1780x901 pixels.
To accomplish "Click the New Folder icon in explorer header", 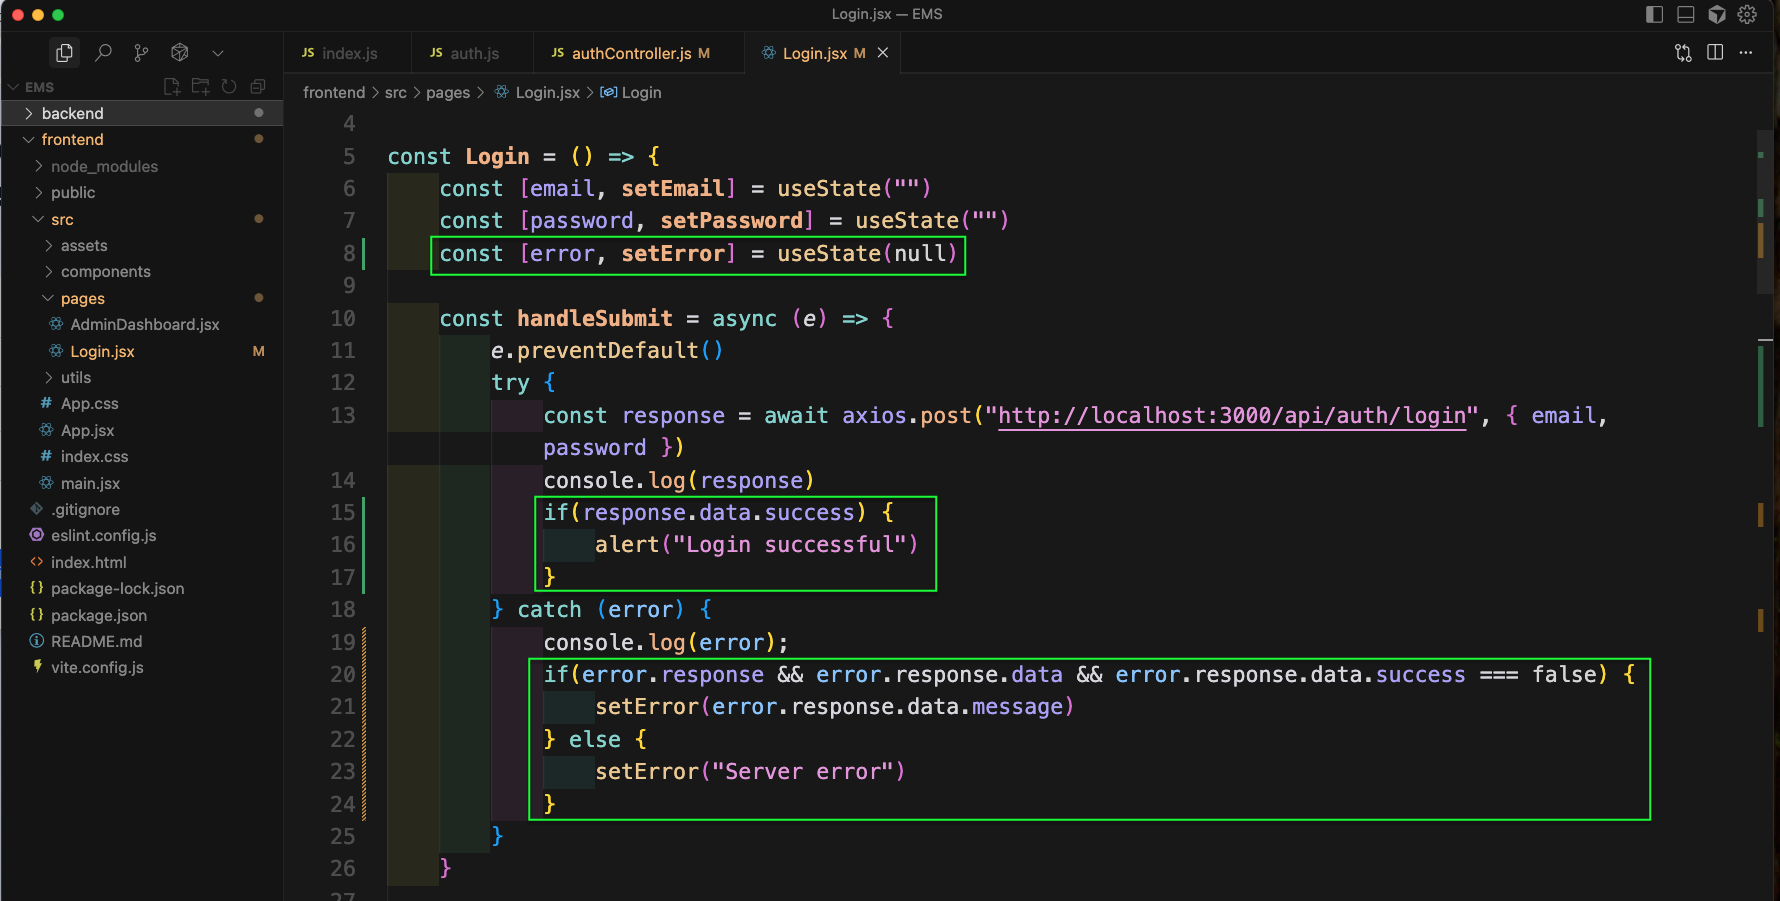I will pyautogui.click(x=201, y=87).
